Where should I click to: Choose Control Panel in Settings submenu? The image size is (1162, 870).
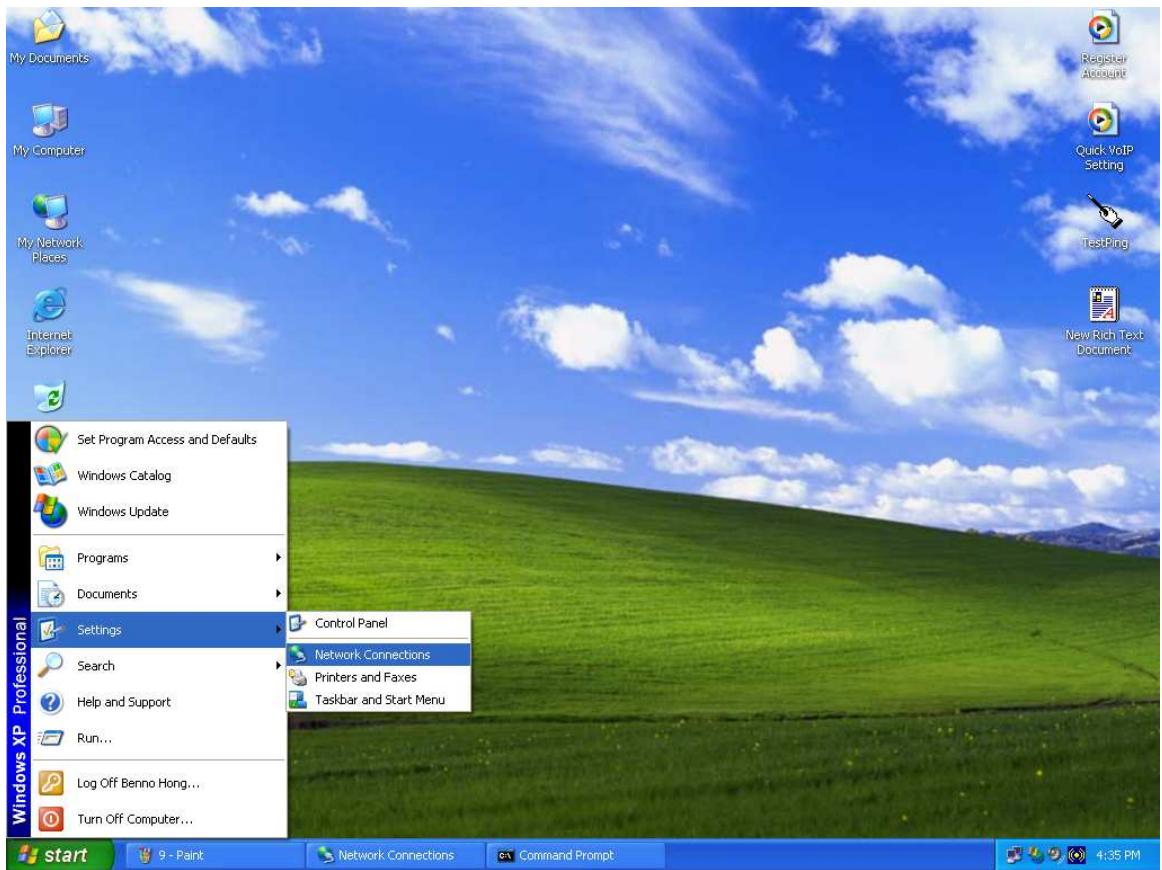click(x=378, y=623)
